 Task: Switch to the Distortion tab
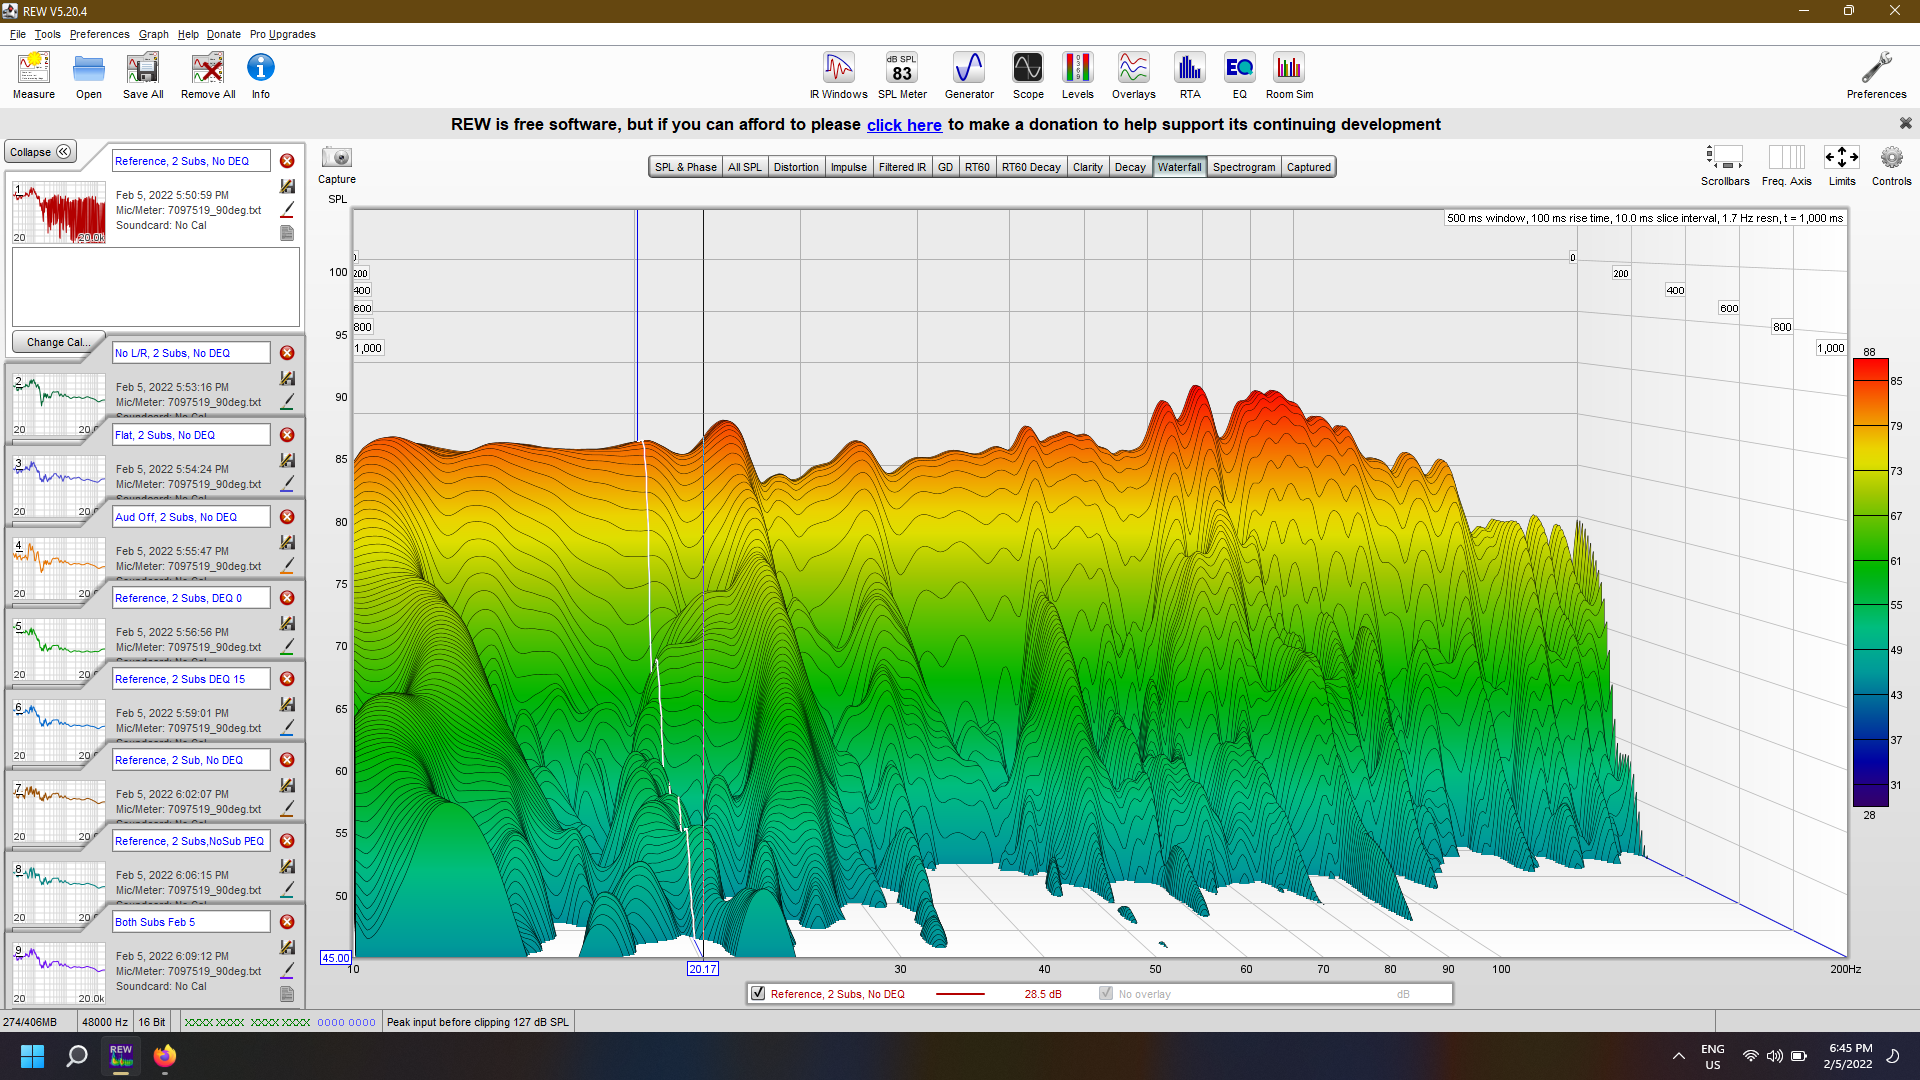click(x=796, y=167)
